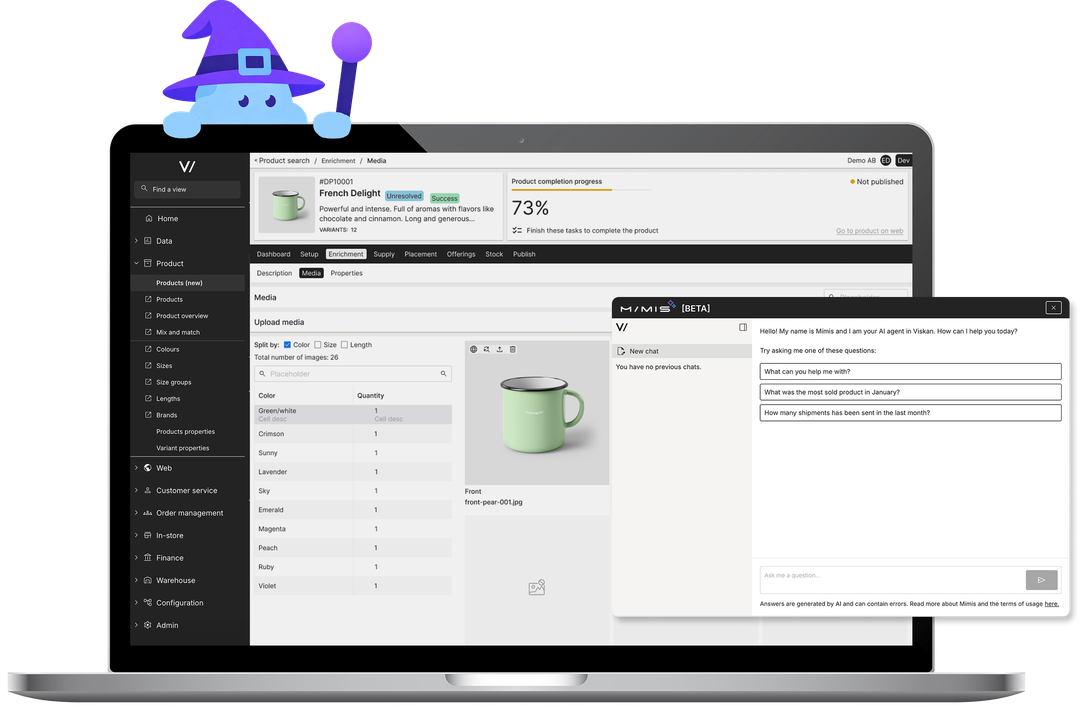Screen dimensions: 1080x710
Task: Click the ED profile avatar in the top bar
Action: (888, 160)
